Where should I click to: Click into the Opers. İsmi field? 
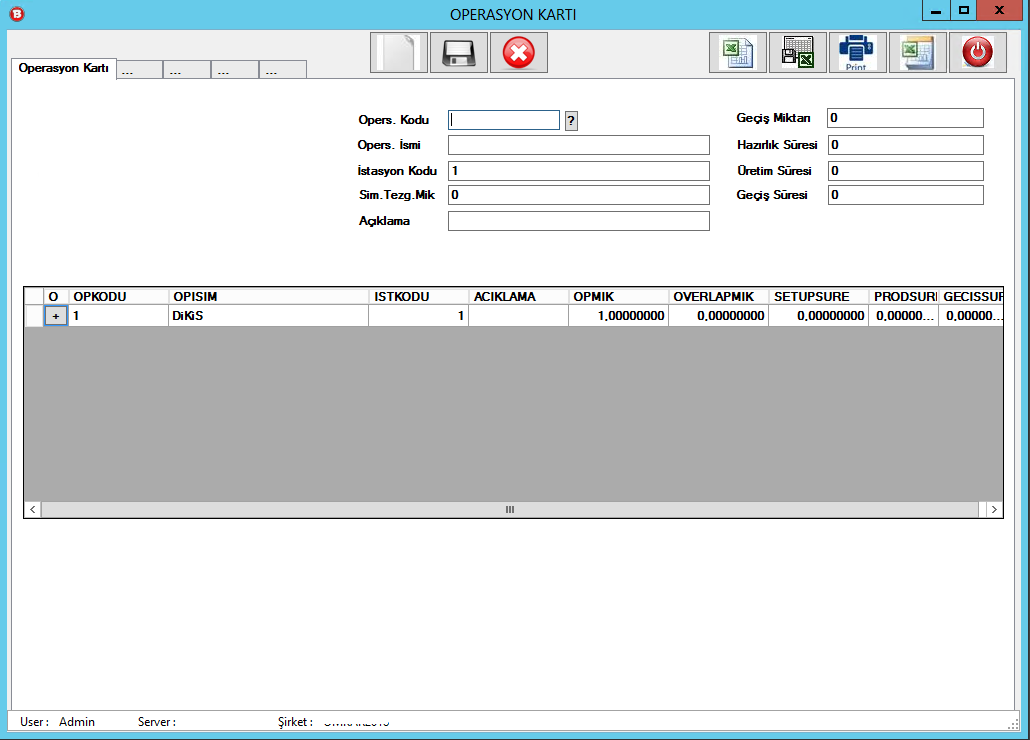pos(578,145)
